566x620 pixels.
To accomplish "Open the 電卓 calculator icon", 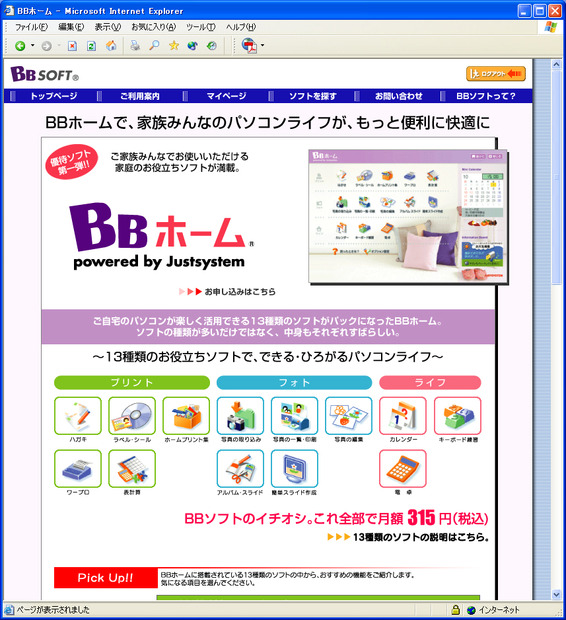I will 403,469.
